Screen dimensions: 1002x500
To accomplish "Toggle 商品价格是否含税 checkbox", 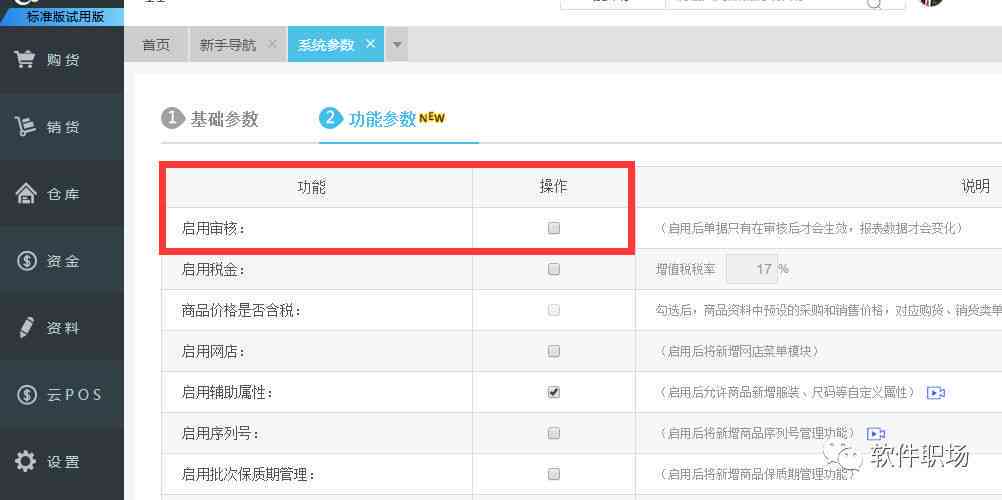I will click(554, 310).
